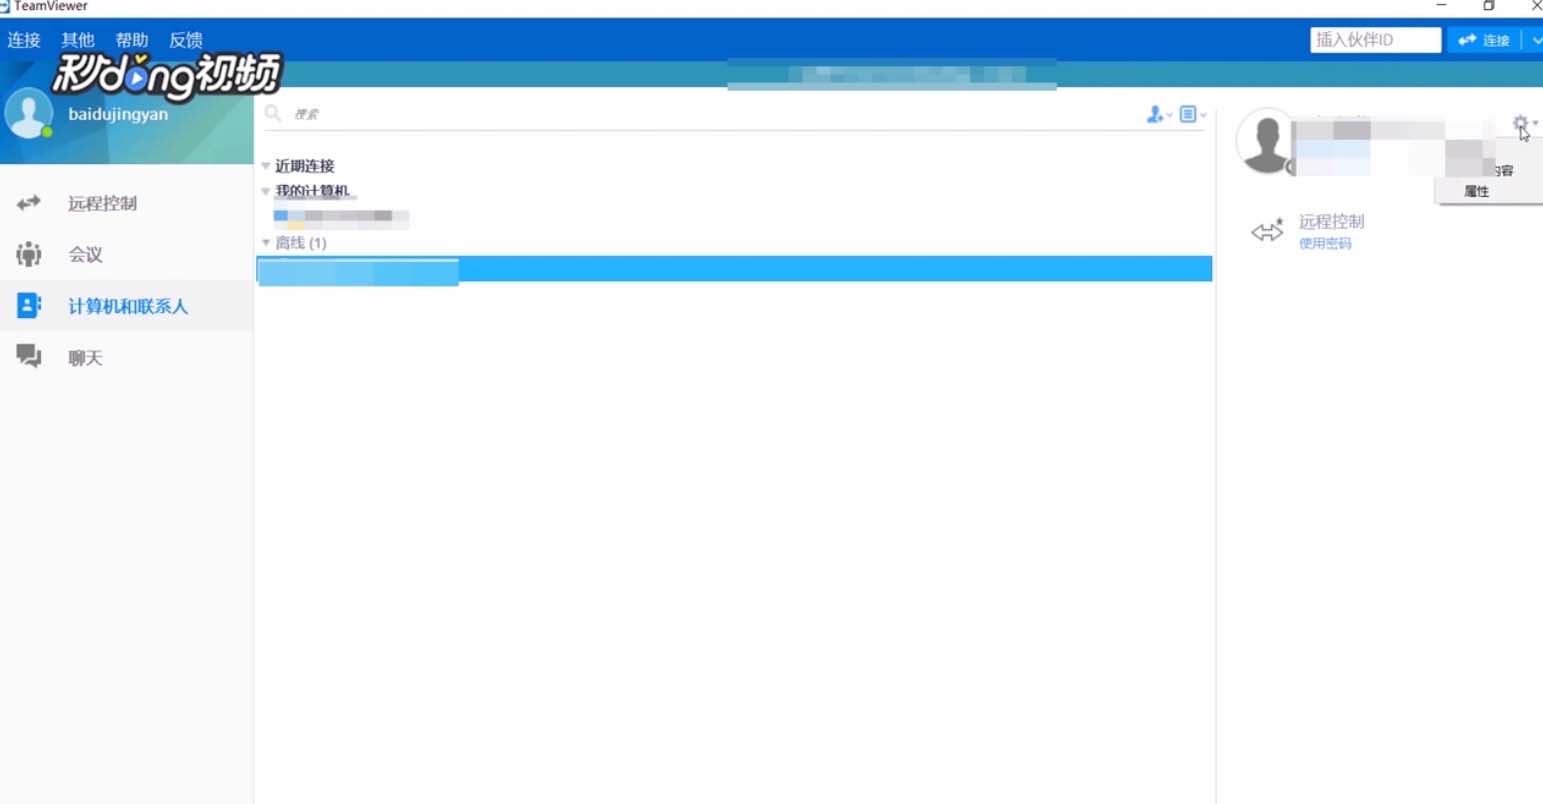The image size is (1543, 804).
Task: Select the highlighted offline computer row
Action: click(735, 269)
